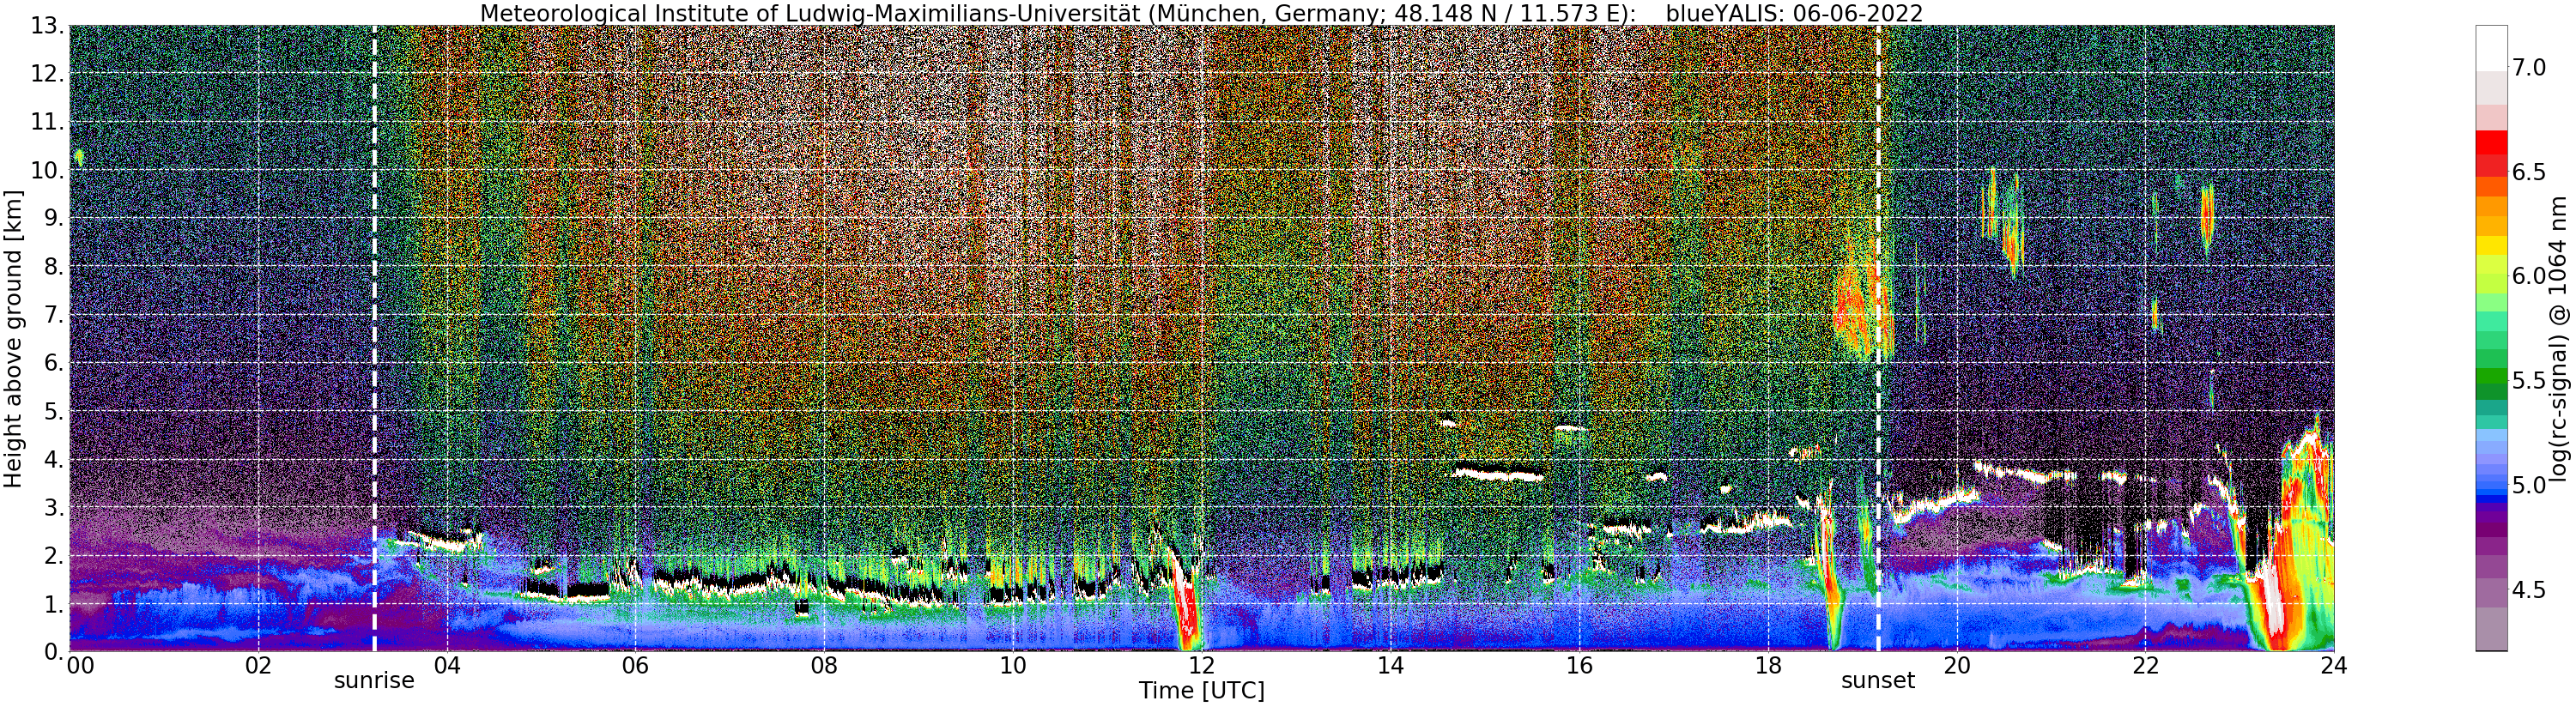
Task: Click the 8. tick on the height axis
Action: 53,266
